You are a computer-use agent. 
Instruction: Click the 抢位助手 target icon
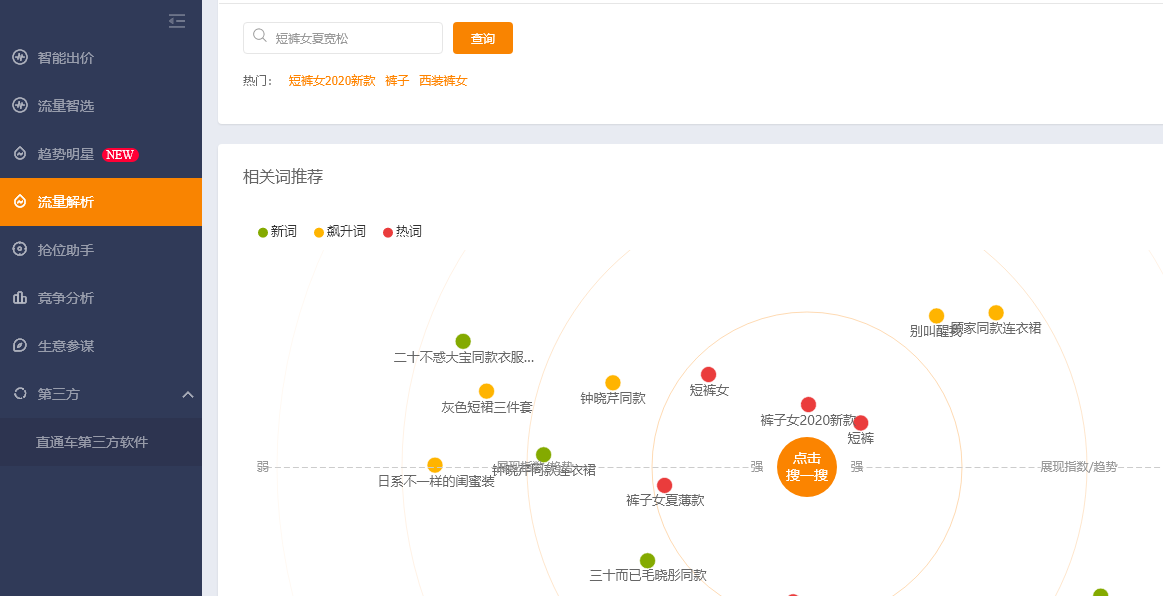click(x=20, y=249)
